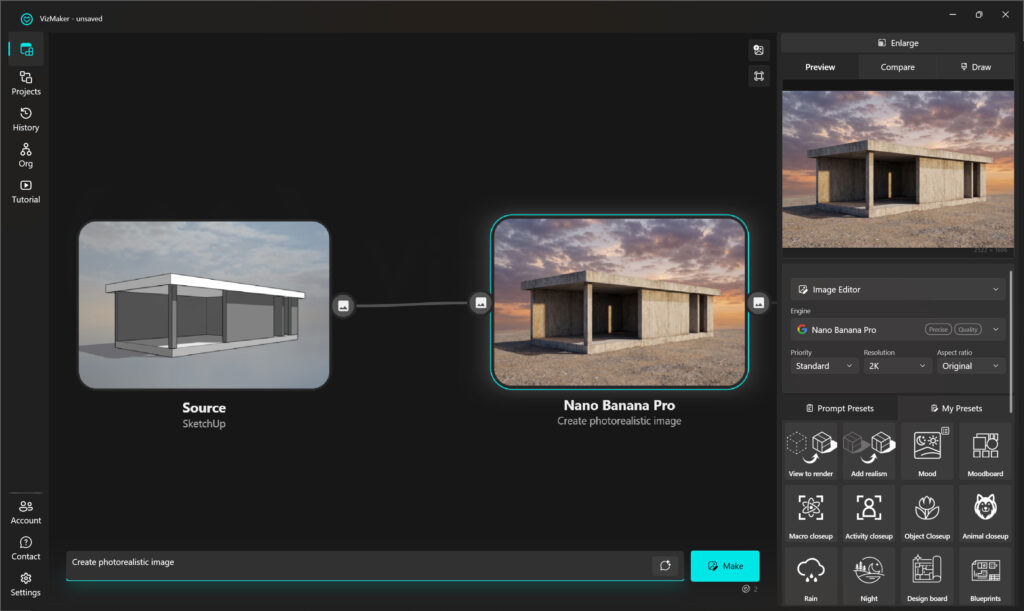Select the Design board preset
This screenshot has width=1024, height=611.
tap(927, 576)
